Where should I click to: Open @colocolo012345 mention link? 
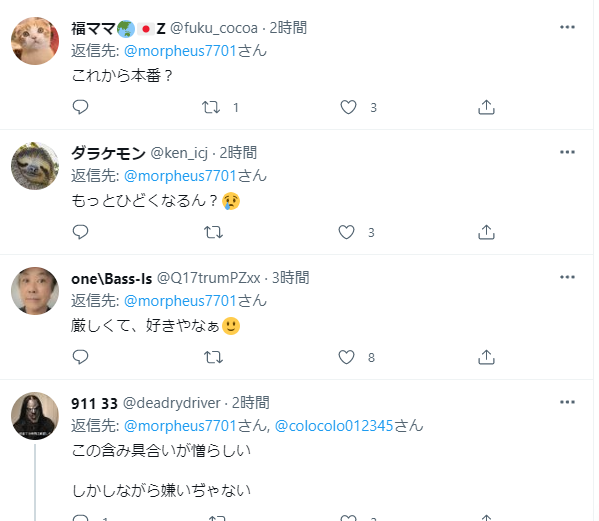[334, 426]
